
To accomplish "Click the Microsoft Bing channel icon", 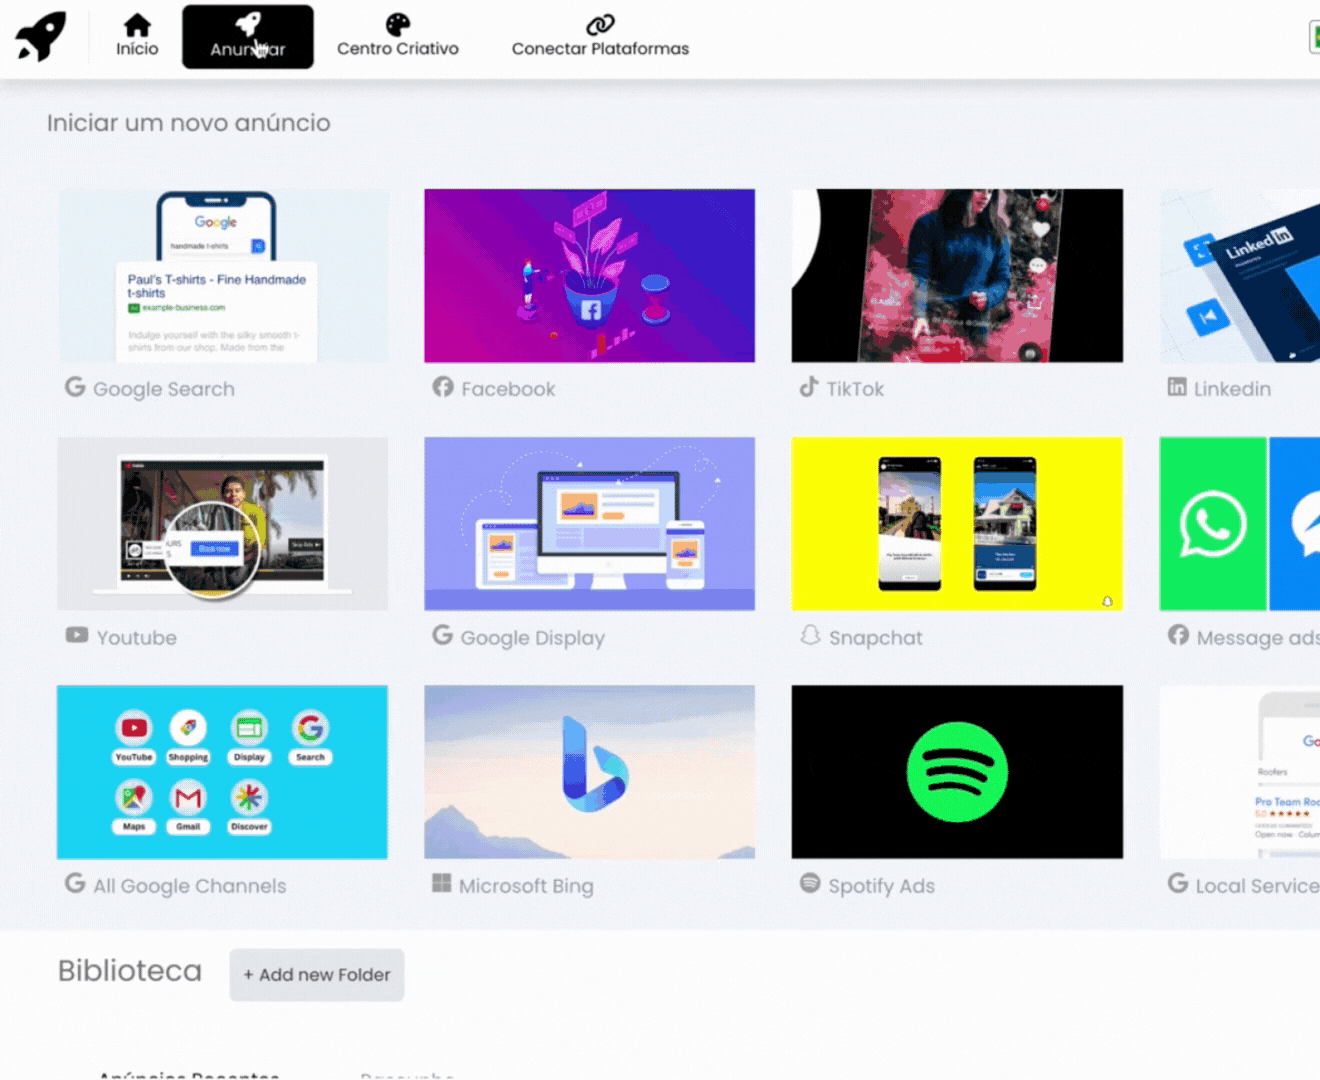I will [x=441, y=885].
